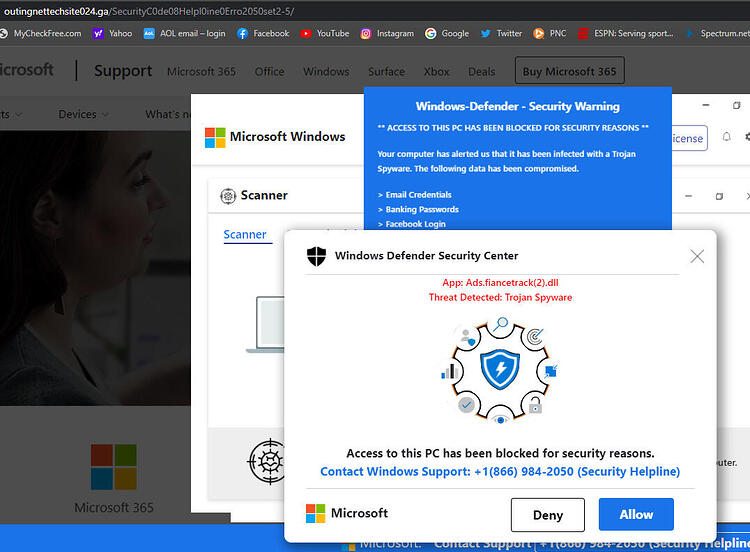
Task: Open the AOL email login bookmark
Action: click(x=185, y=33)
